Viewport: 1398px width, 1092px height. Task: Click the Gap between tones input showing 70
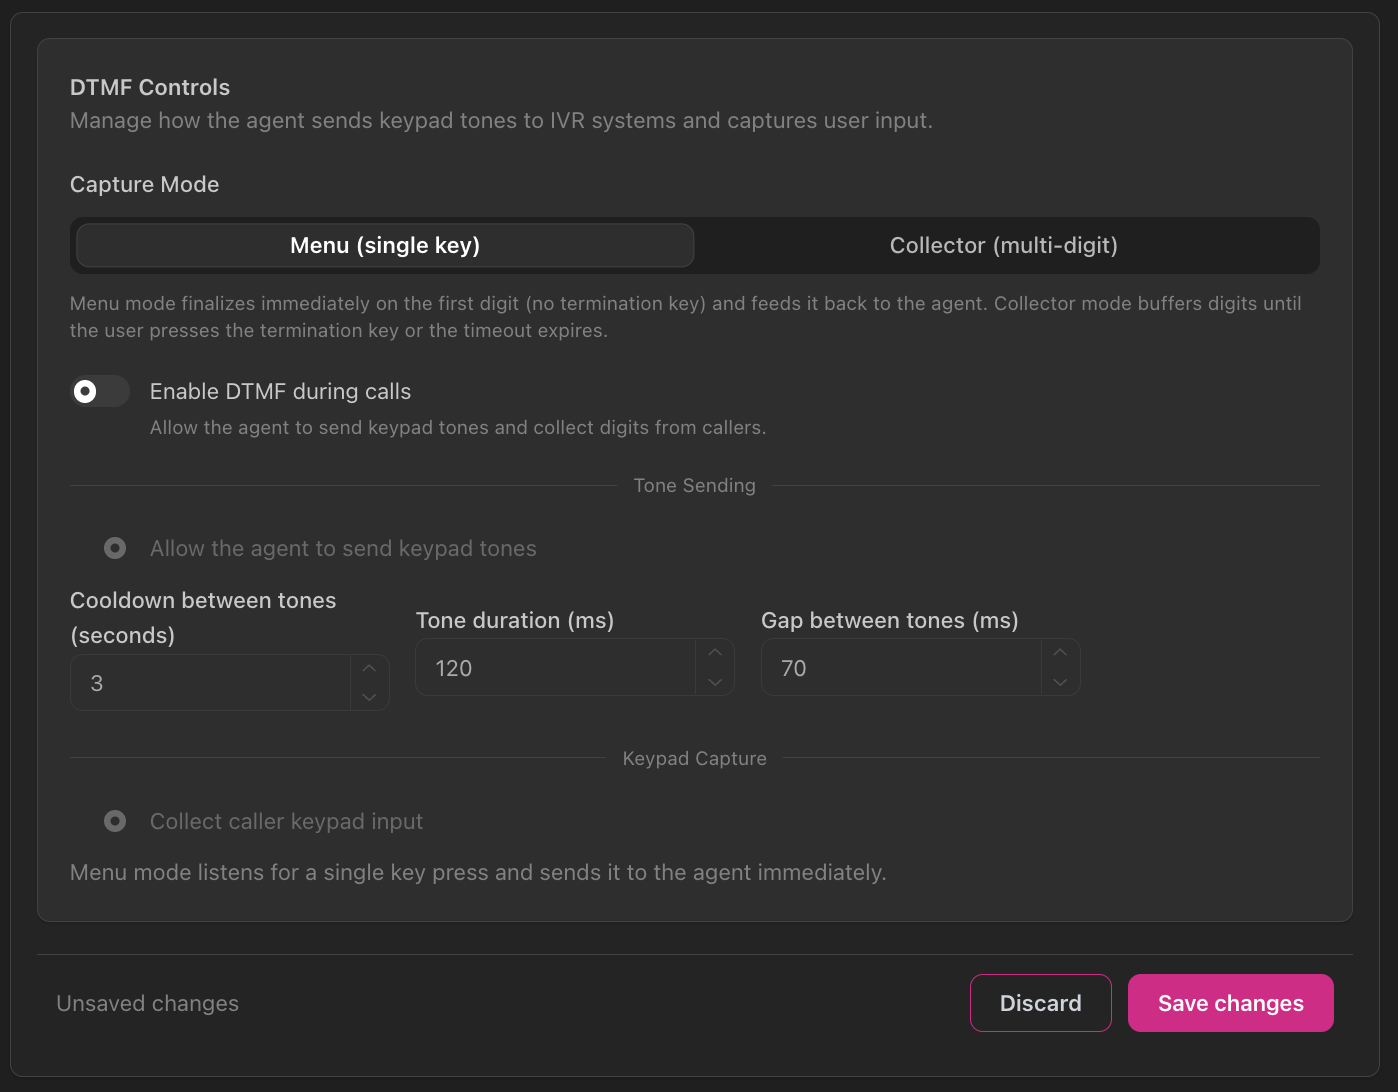coord(900,667)
